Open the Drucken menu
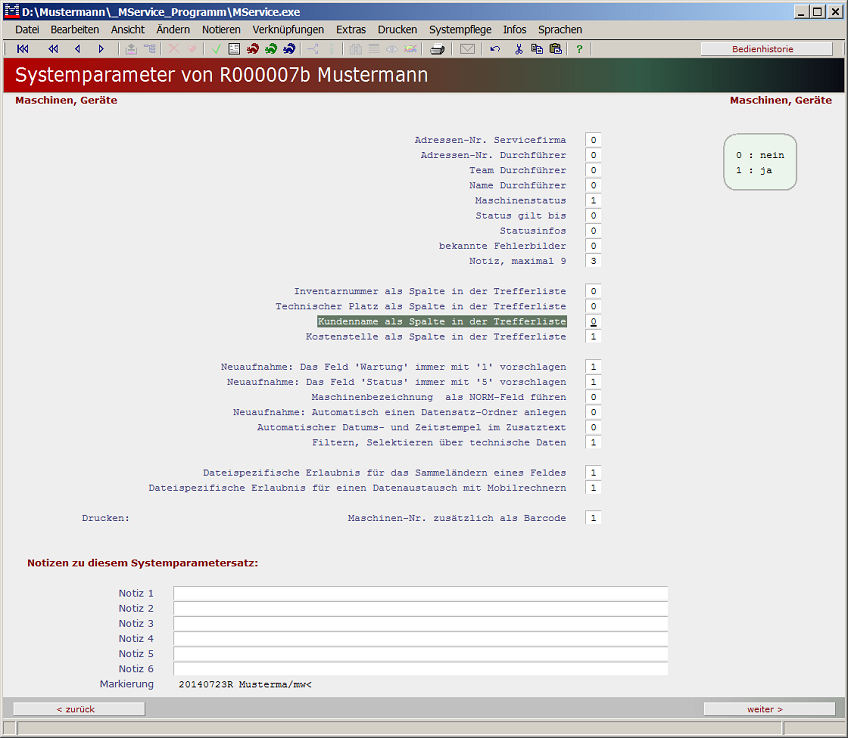Screen dimensions: 848x738 coord(397,29)
